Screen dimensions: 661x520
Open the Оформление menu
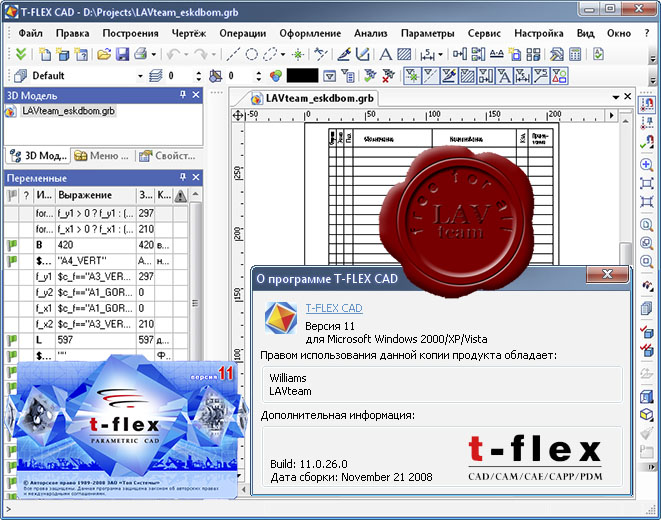[310, 33]
